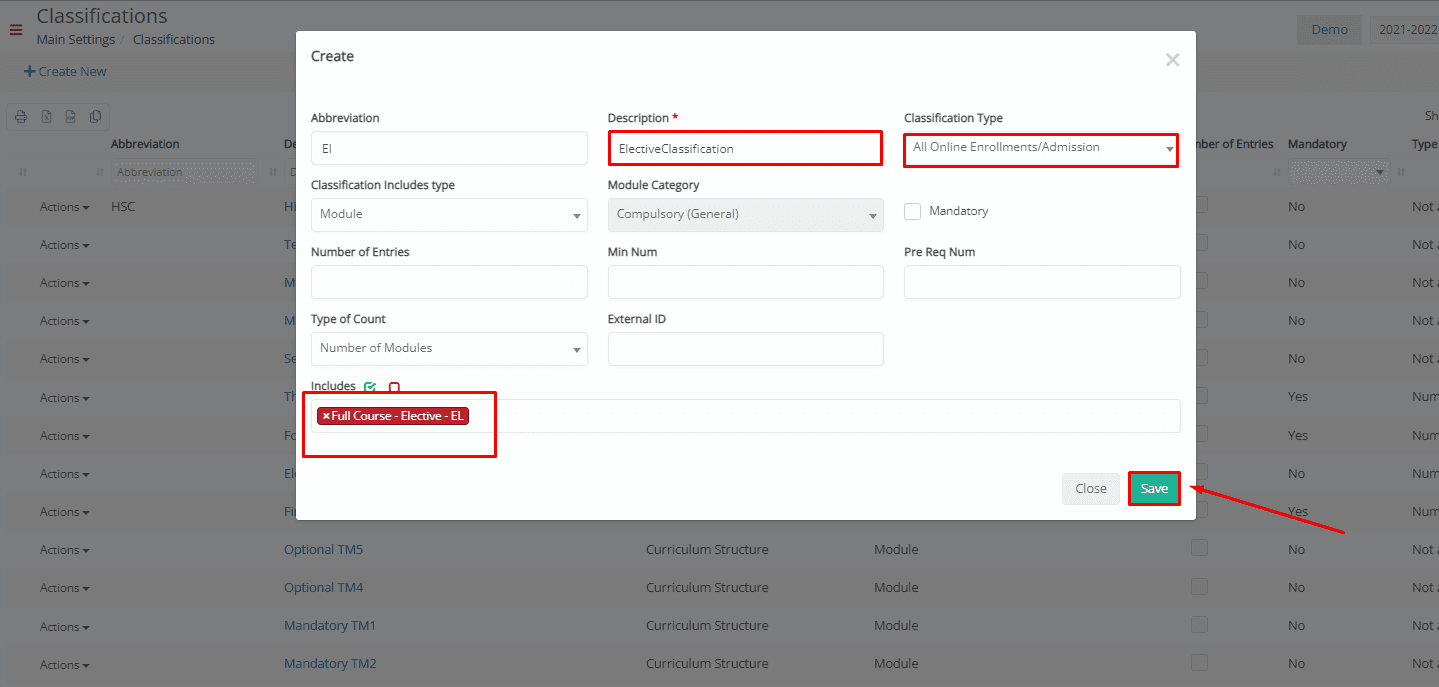This screenshot has height=687, width=1439.
Task: Expand the Actions menu for Optional TM4
Action: tap(65, 588)
